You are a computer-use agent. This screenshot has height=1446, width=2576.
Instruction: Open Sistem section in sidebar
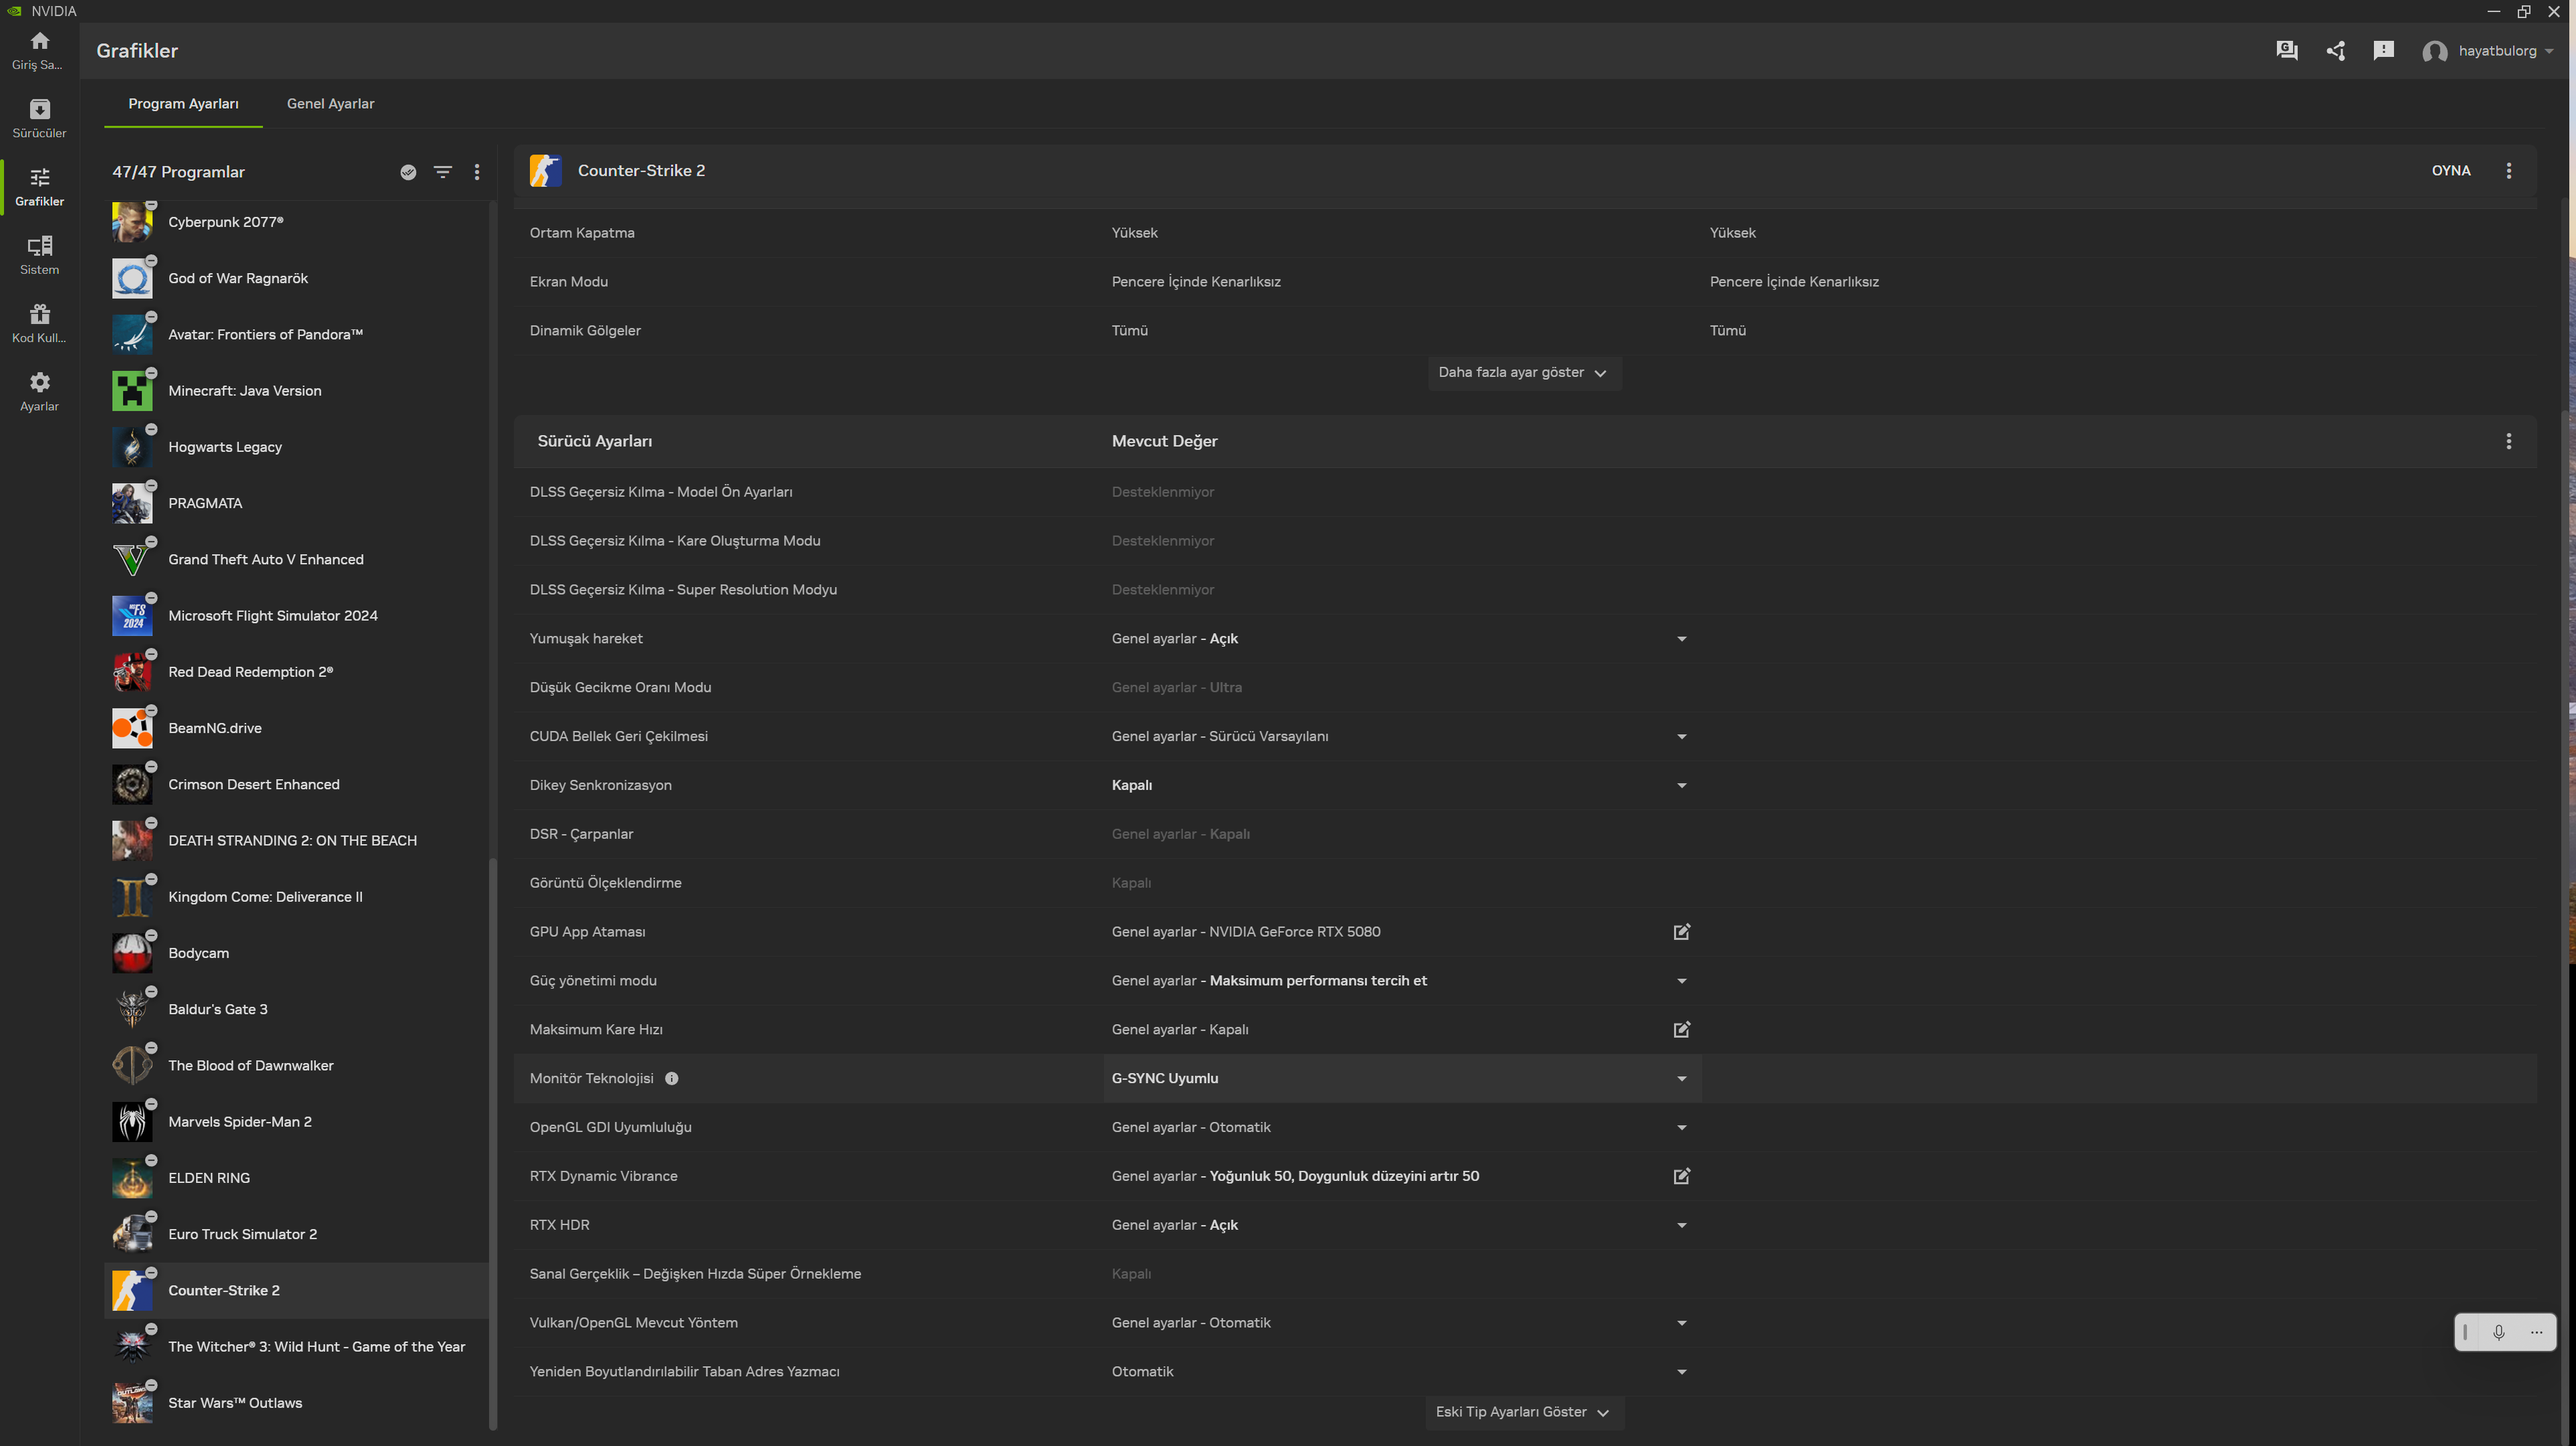[39, 255]
